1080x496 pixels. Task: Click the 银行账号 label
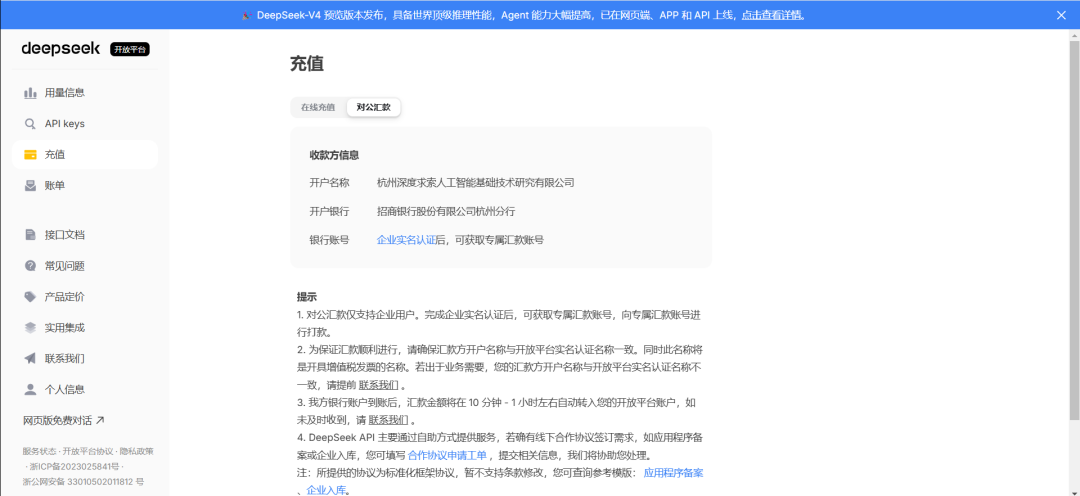pos(329,240)
